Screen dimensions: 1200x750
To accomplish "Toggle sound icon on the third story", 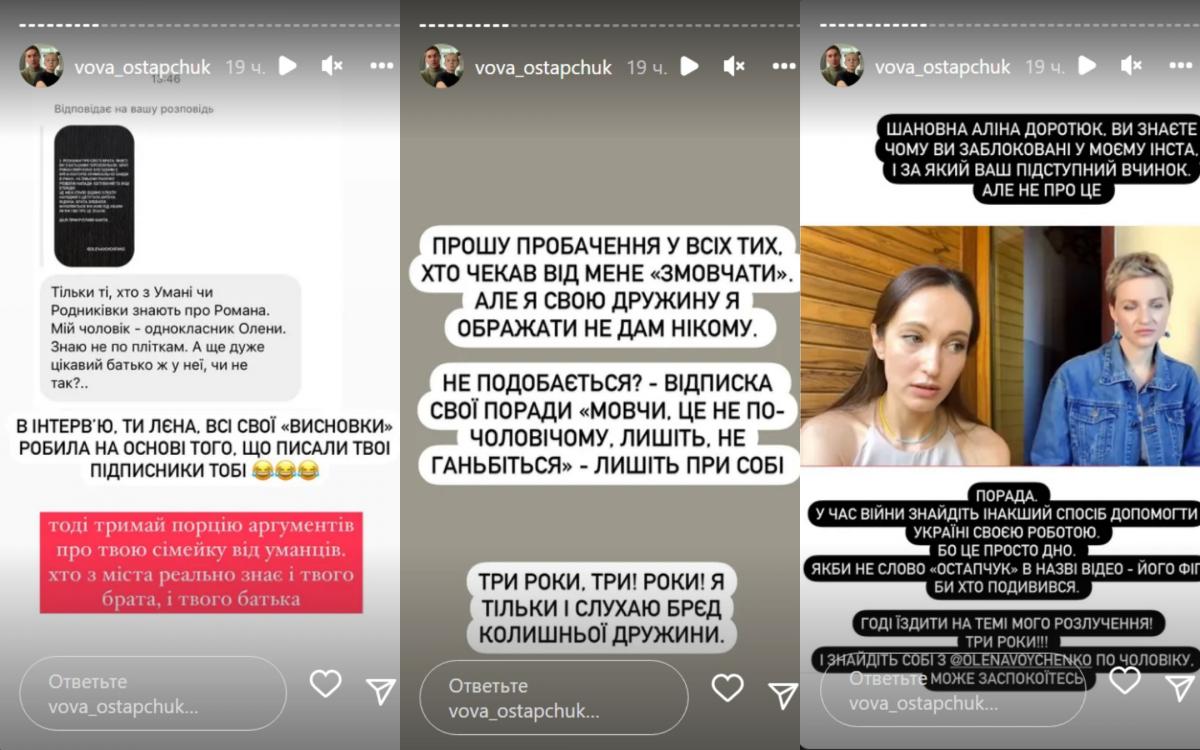I will (1132, 66).
